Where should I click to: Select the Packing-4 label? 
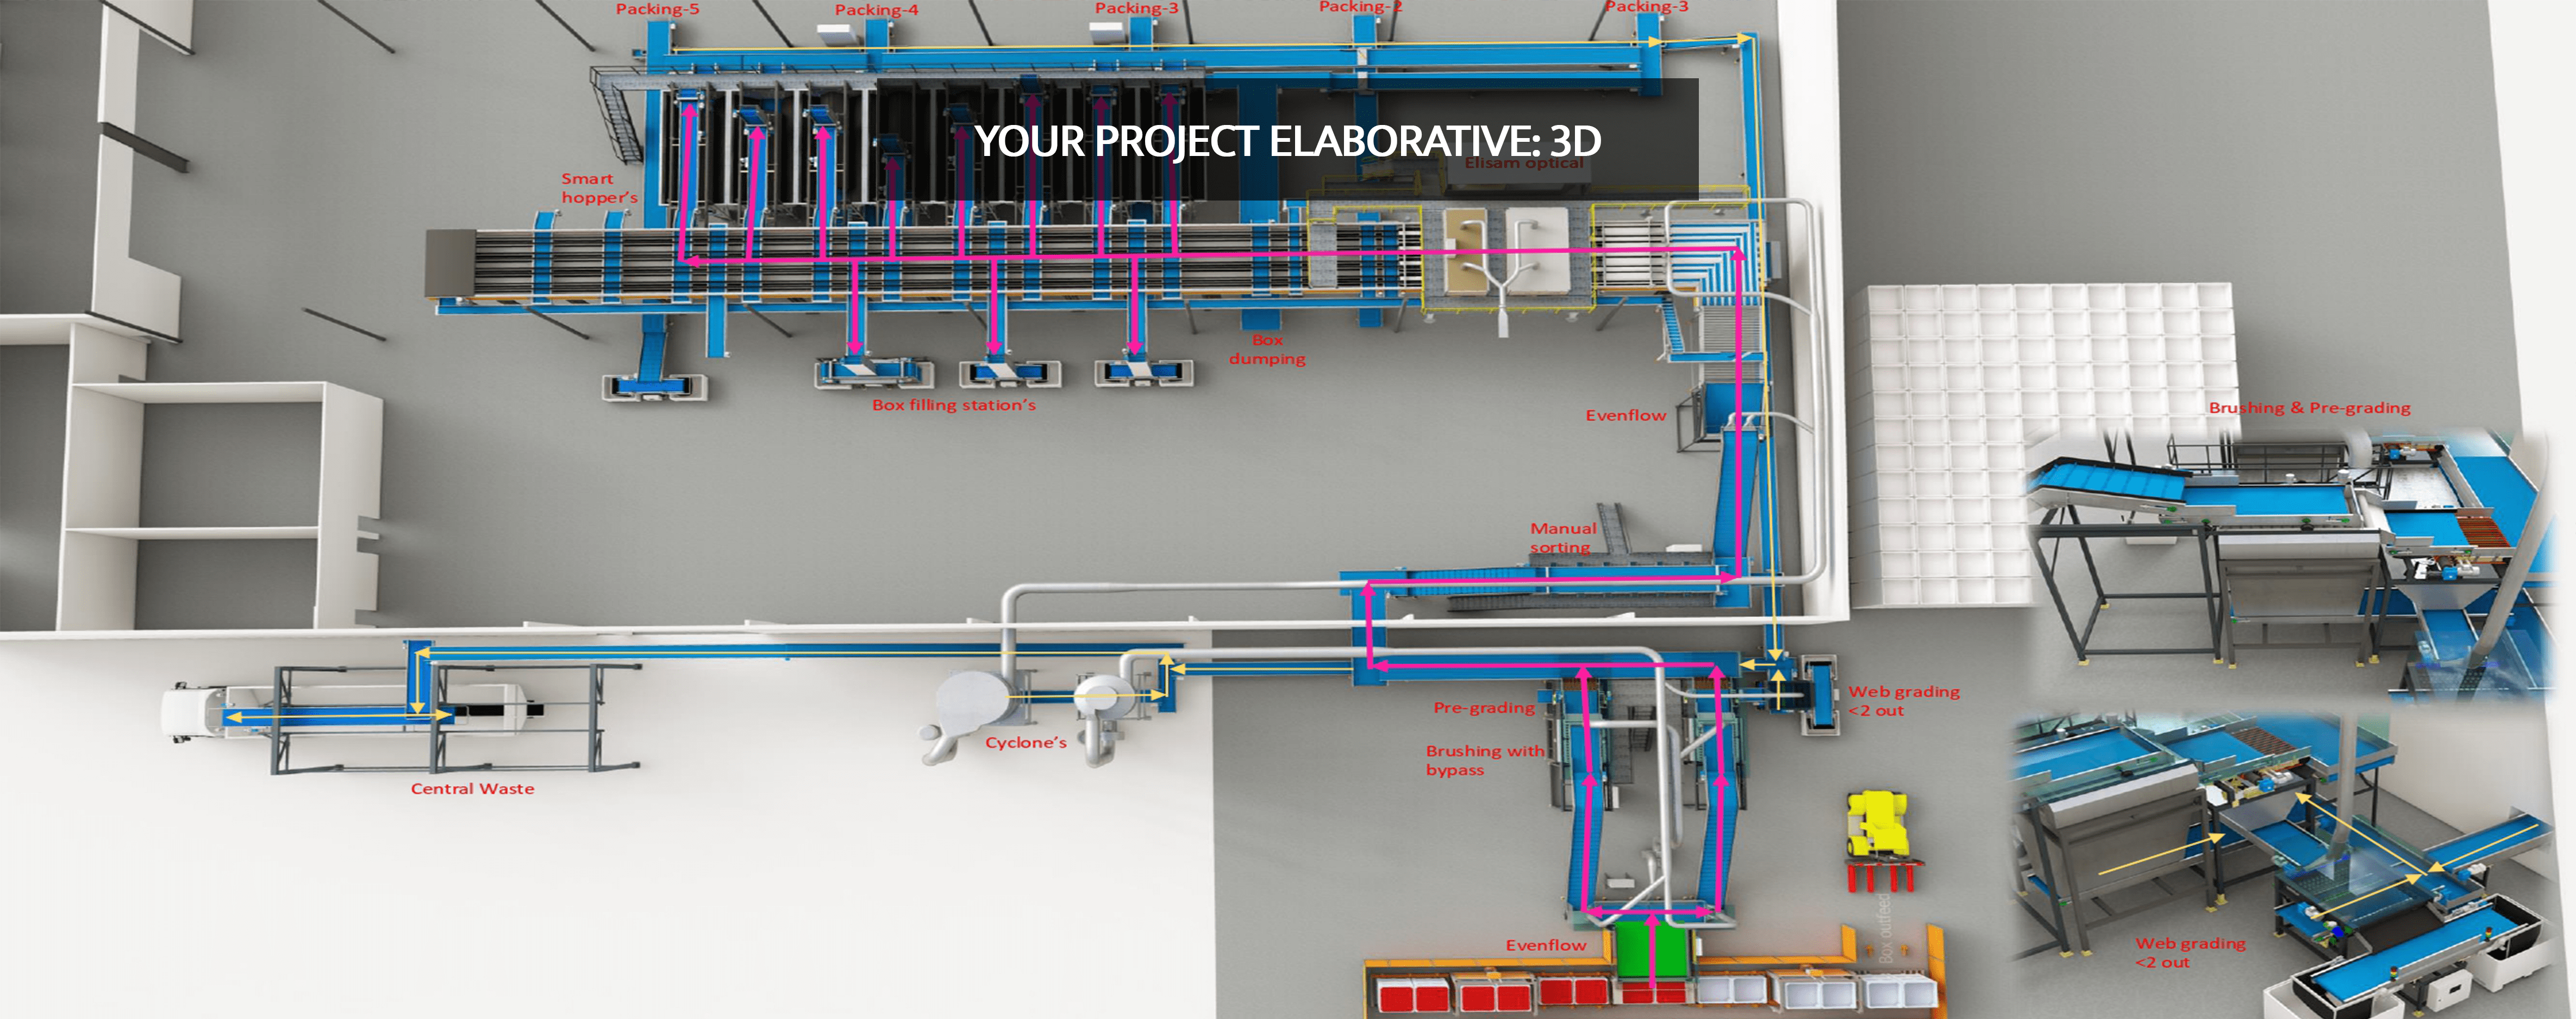click(876, 10)
